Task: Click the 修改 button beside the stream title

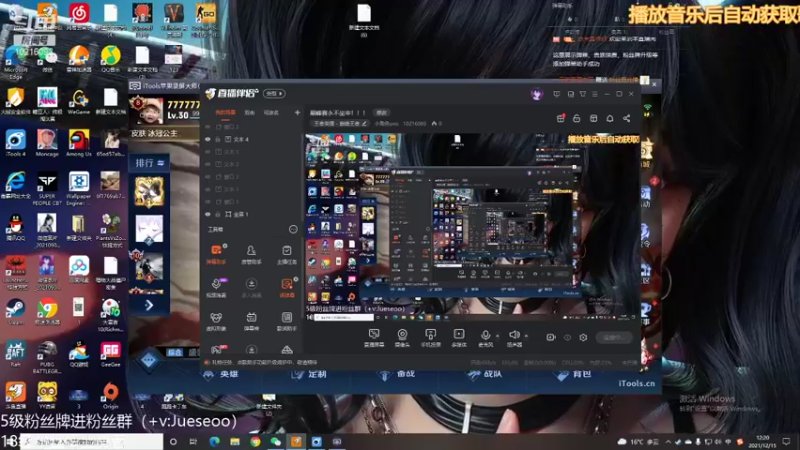Action: (382, 113)
